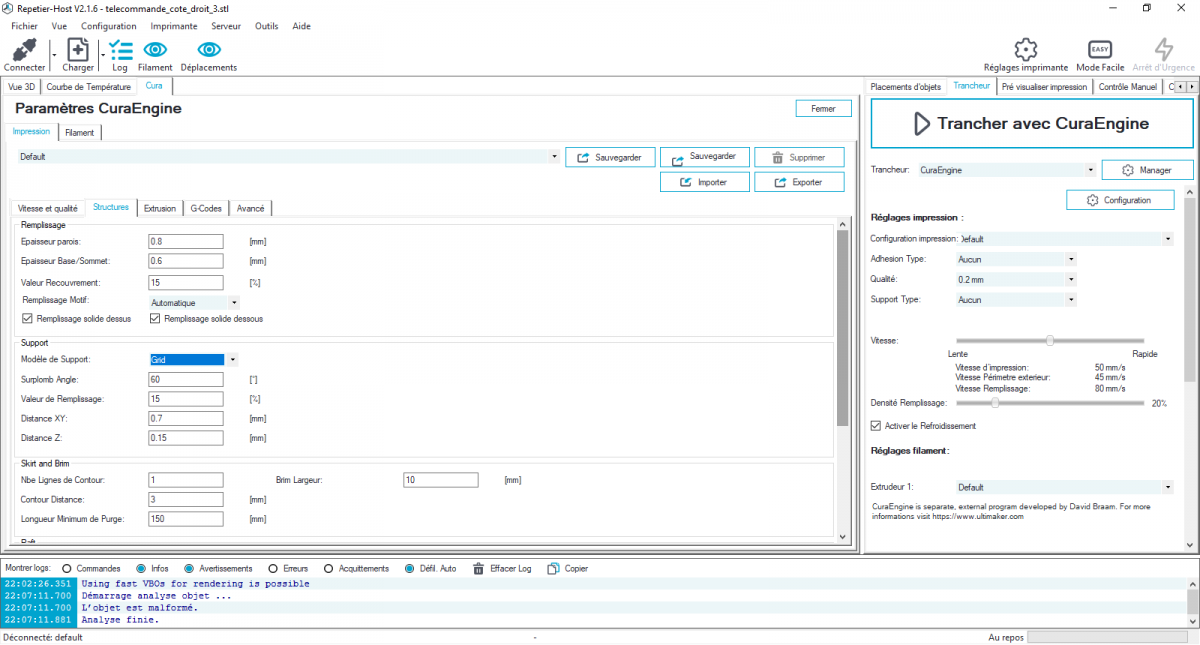This screenshot has height=645, width=1200.
Task: Open Placements d'objets tab
Action: [x=906, y=87]
